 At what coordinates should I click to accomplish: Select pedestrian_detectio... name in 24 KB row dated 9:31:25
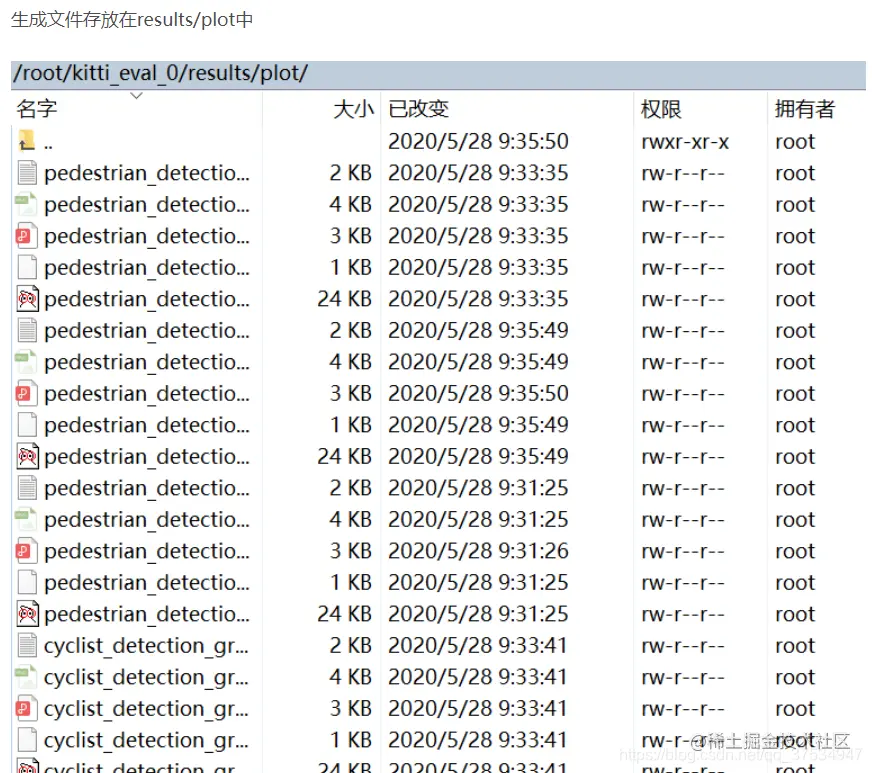tap(147, 615)
